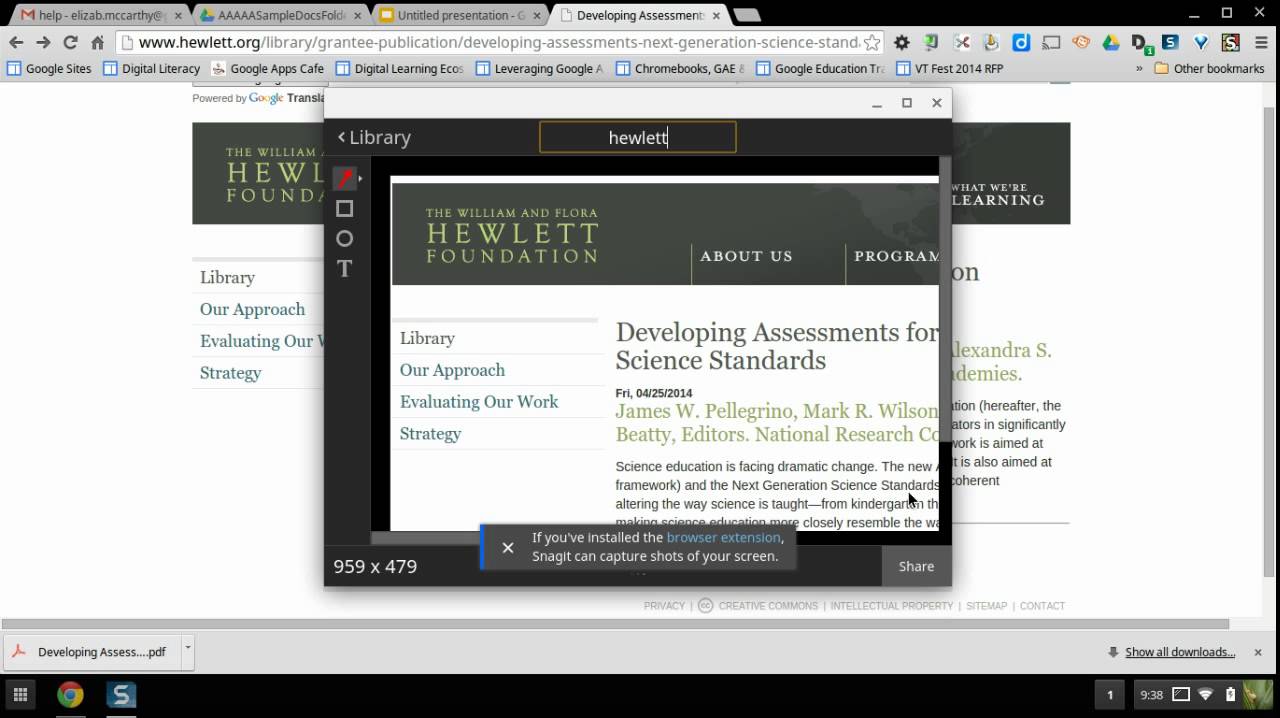
Task: Open the Contact footer link
Action: [x=1042, y=606]
